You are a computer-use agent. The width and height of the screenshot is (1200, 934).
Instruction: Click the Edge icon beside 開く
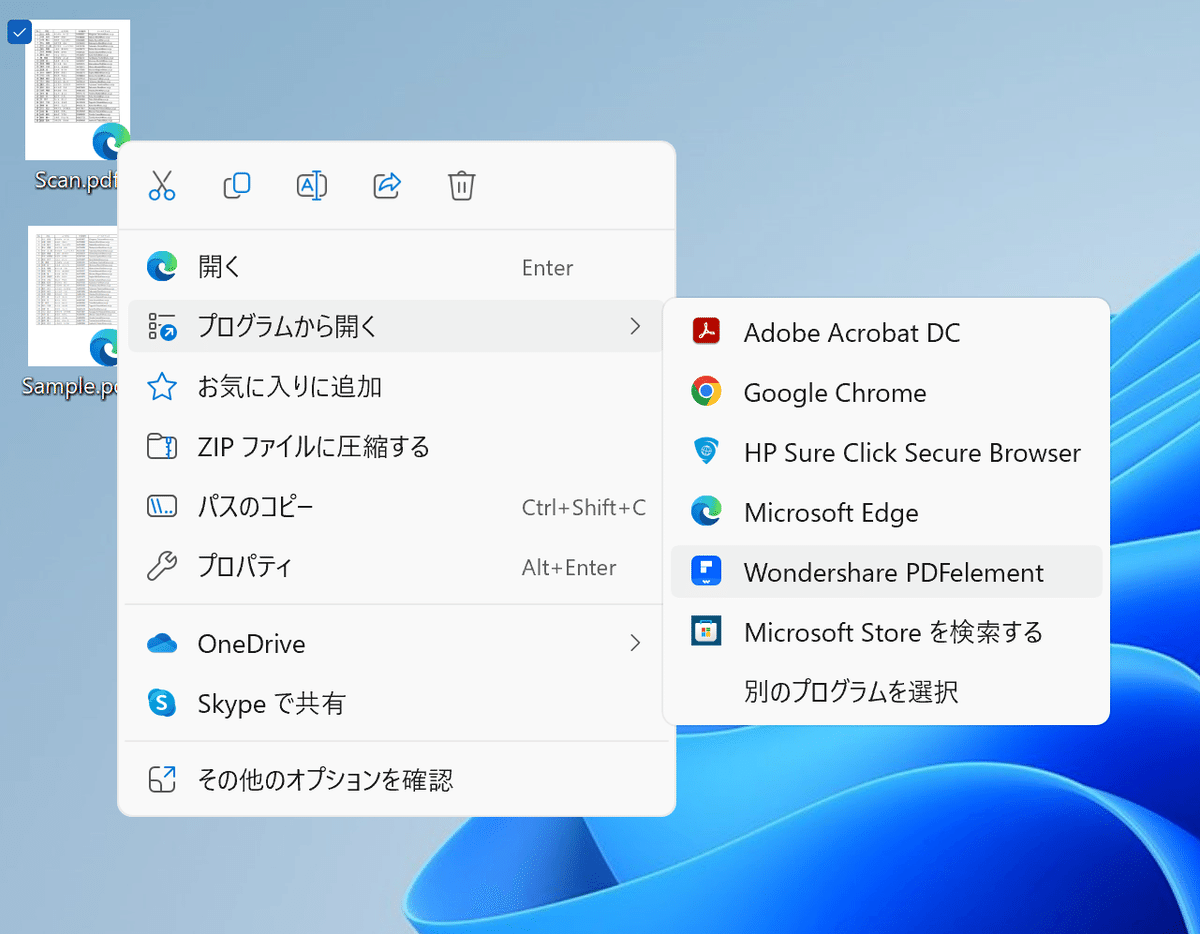coord(162,266)
